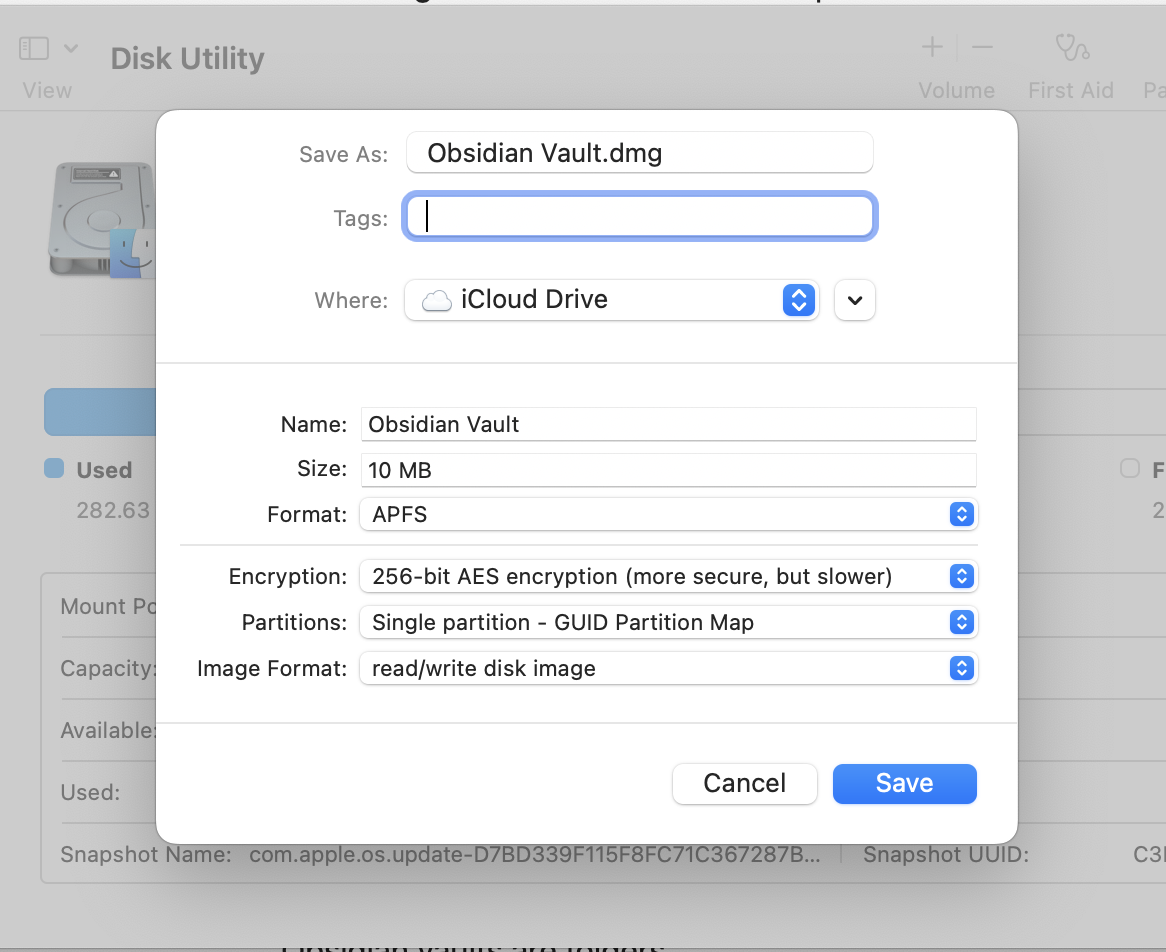Click the Cancel button
The image size is (1166, 952).
coord(744,783)
